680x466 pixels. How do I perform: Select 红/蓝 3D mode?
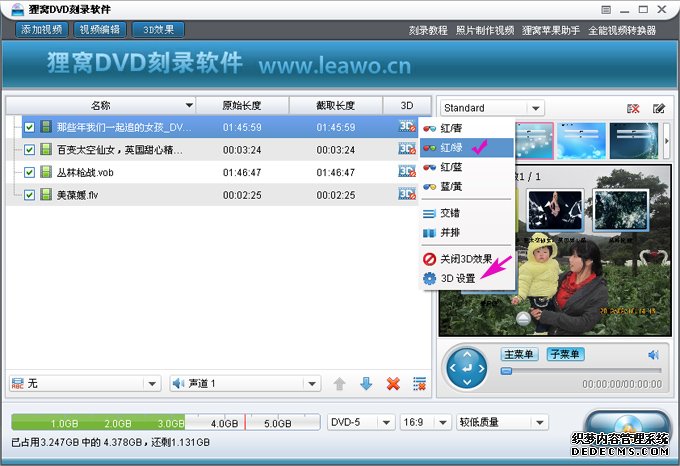pos(467,167)
